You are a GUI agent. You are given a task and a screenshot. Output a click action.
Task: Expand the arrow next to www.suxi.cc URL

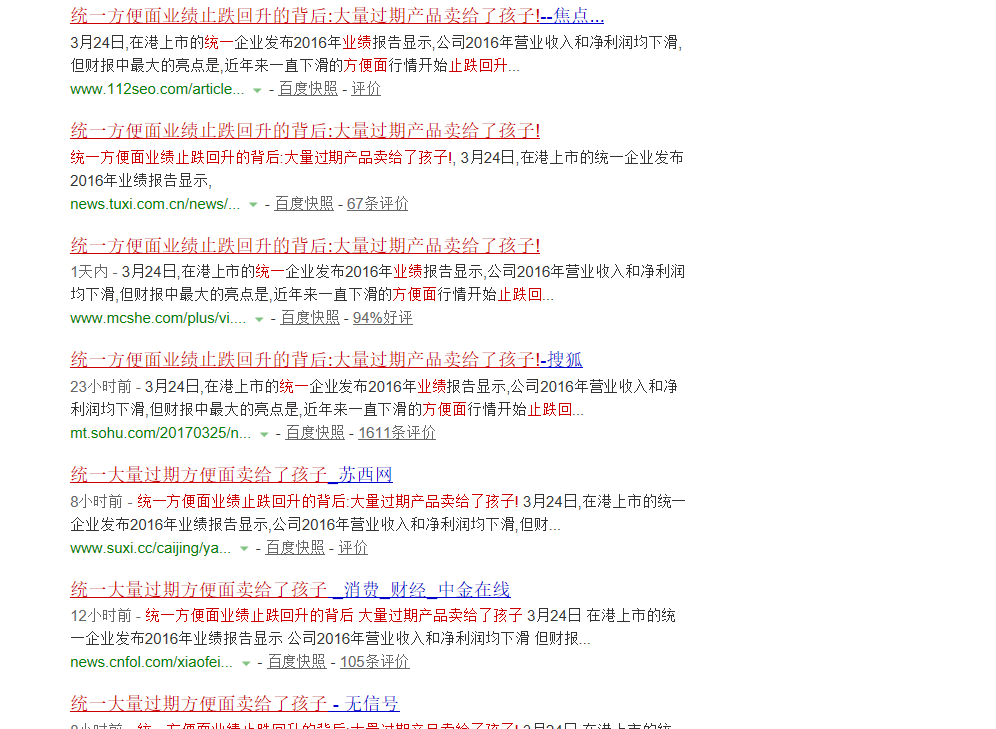pos(244,549)
